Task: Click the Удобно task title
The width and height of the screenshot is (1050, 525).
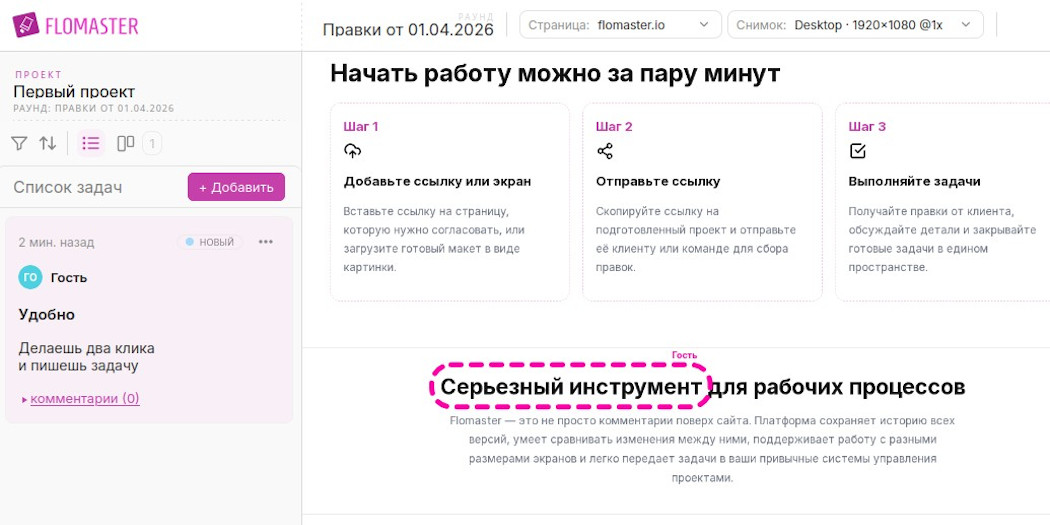Action: 47,315
